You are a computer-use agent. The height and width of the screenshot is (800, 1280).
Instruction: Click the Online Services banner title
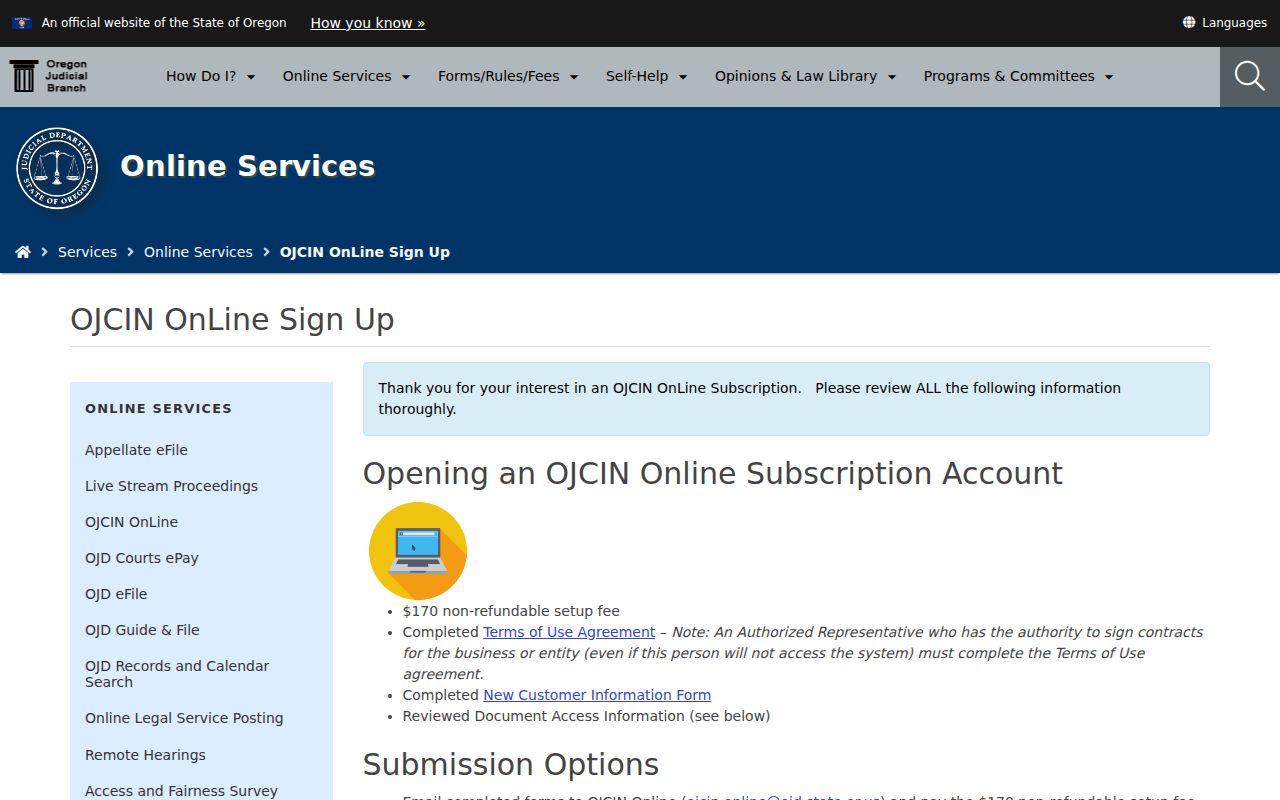(x=248, y=166)
